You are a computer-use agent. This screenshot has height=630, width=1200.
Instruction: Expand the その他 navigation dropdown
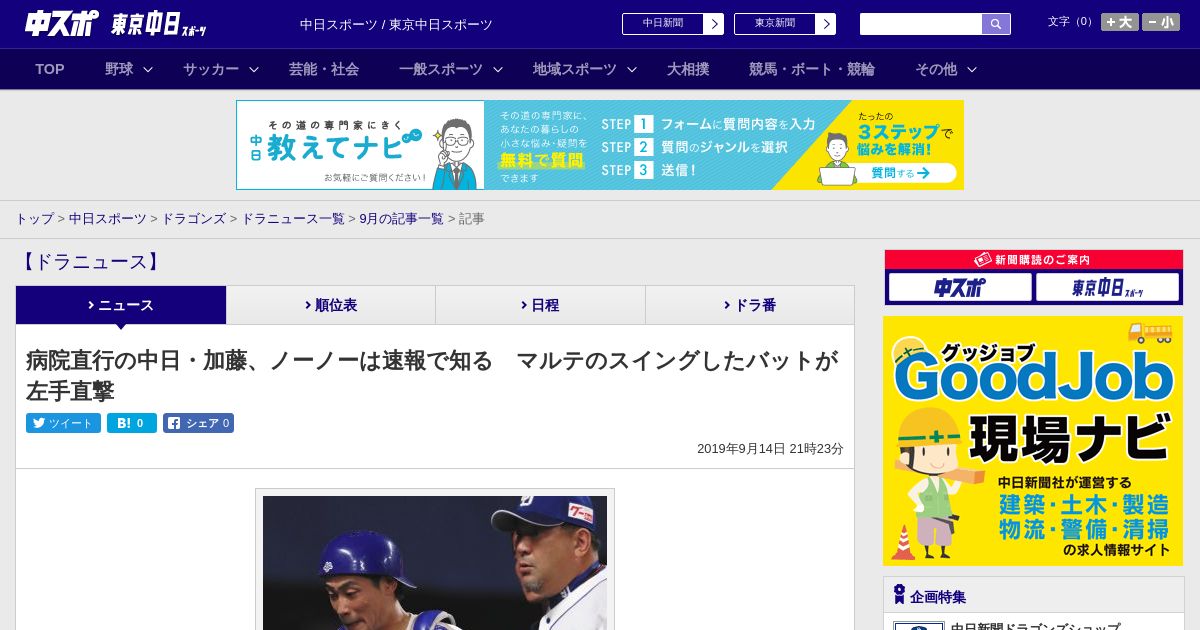point(946,69)
